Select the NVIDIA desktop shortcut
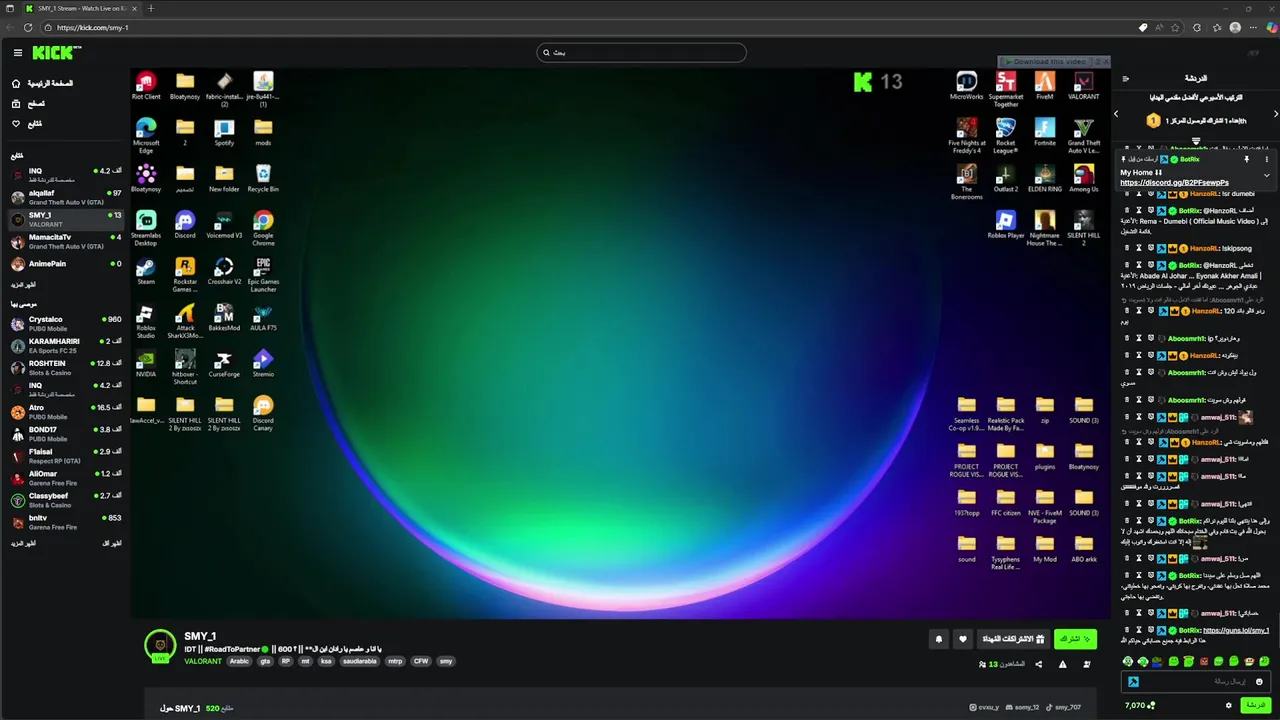This screenshot has width=1280, height=720. 146,363
